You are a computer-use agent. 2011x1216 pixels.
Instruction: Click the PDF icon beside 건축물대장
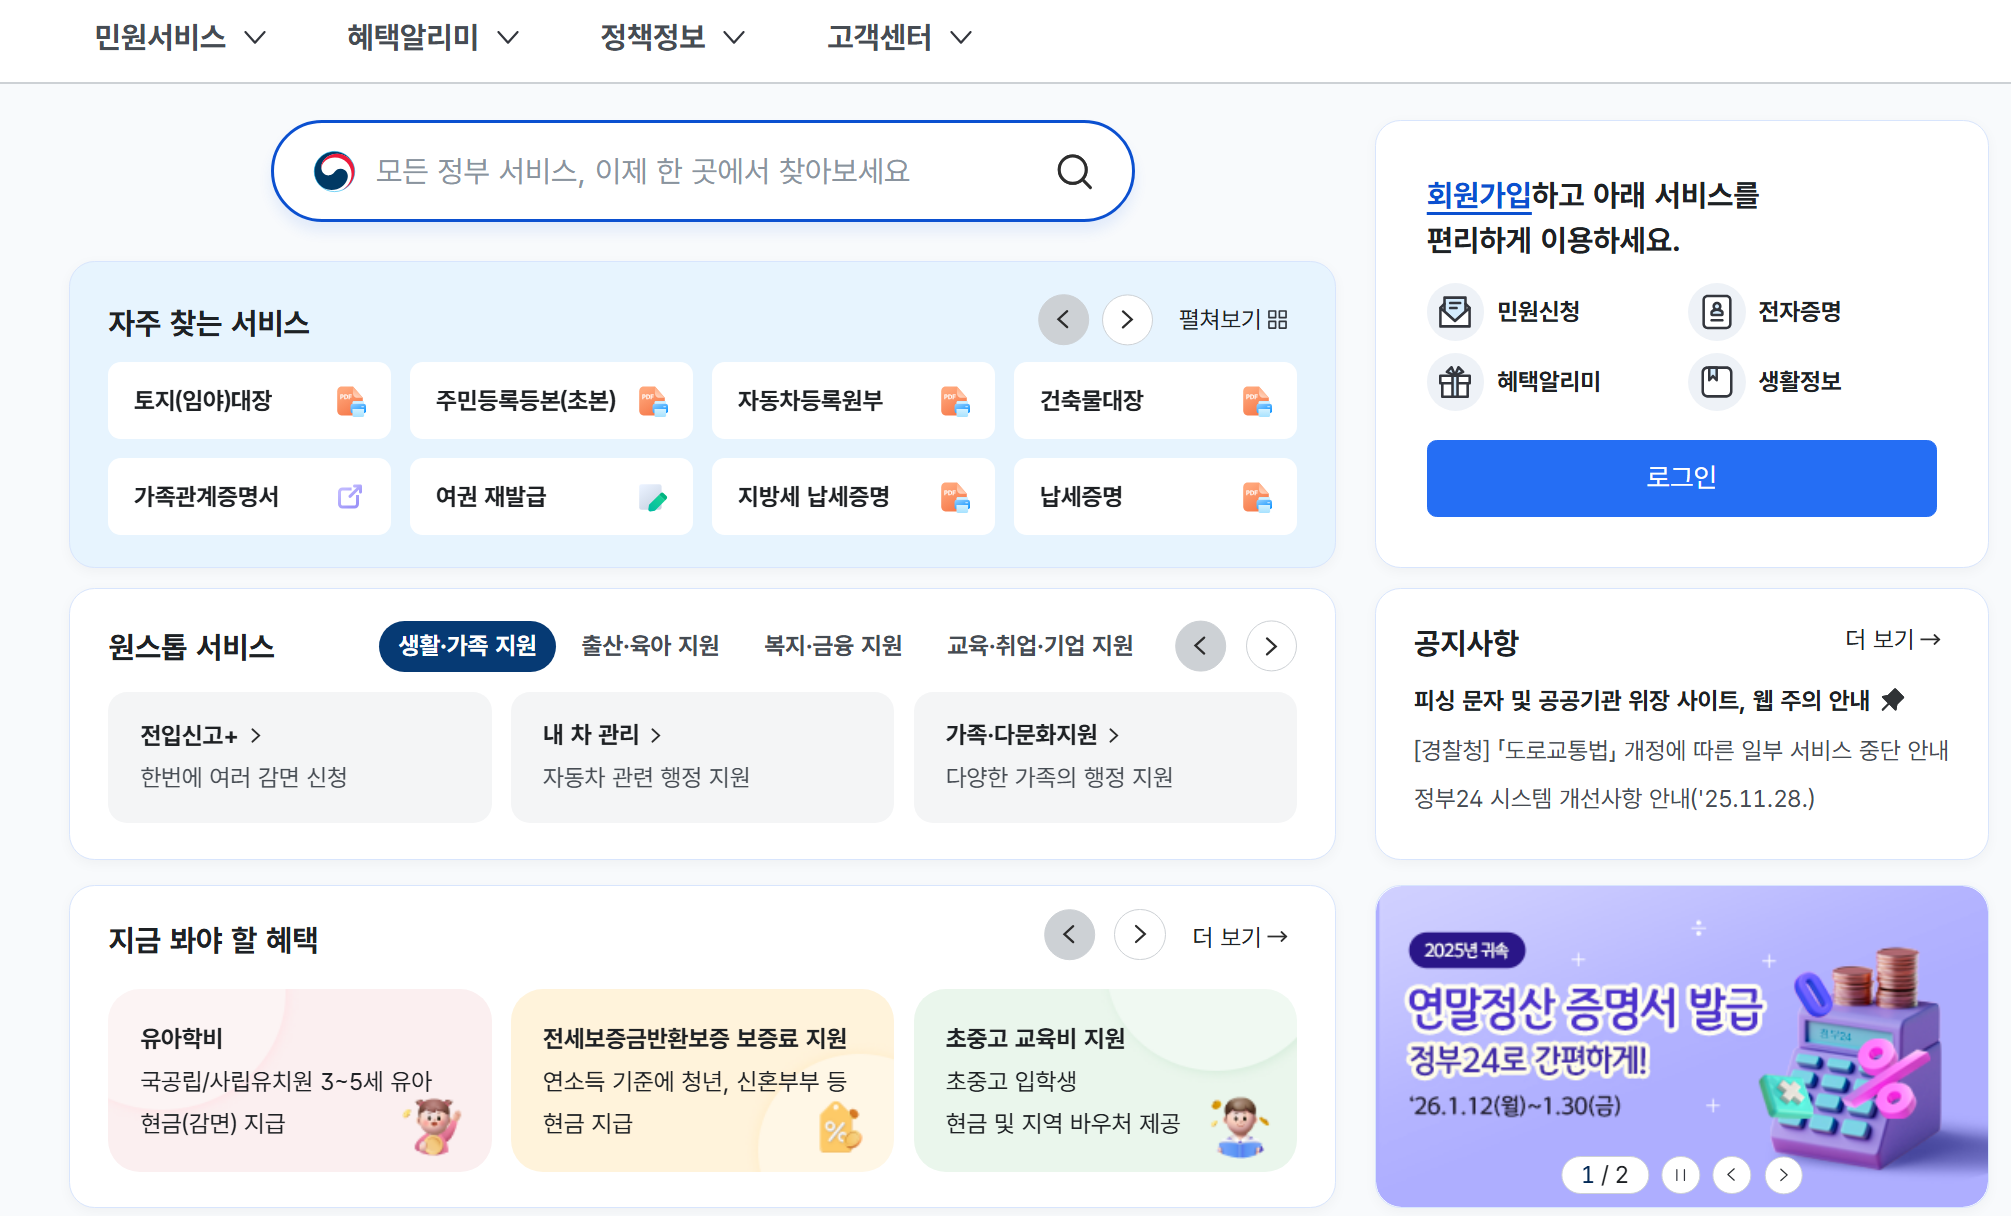pos(1258,401)
